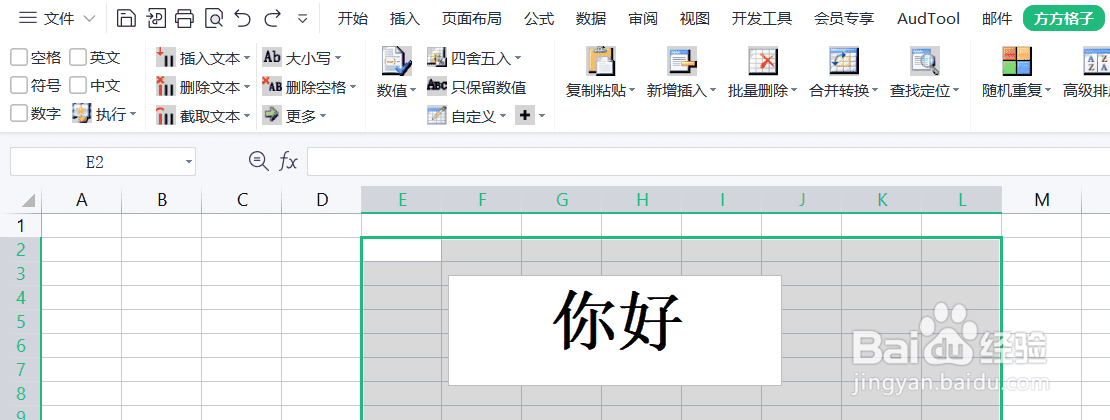Select row 1 header

coord(21,226)
